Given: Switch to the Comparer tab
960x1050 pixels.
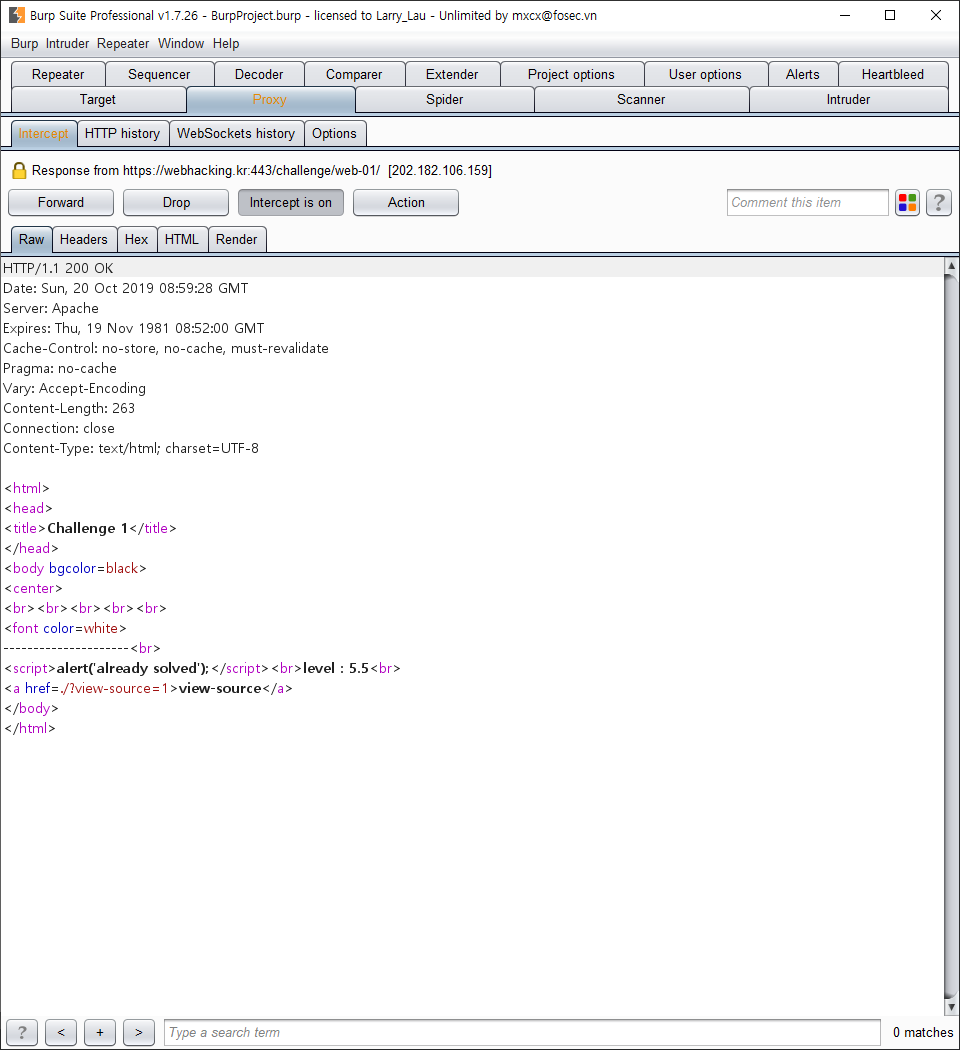Looking at the screenshot, I should coord(354,74).
